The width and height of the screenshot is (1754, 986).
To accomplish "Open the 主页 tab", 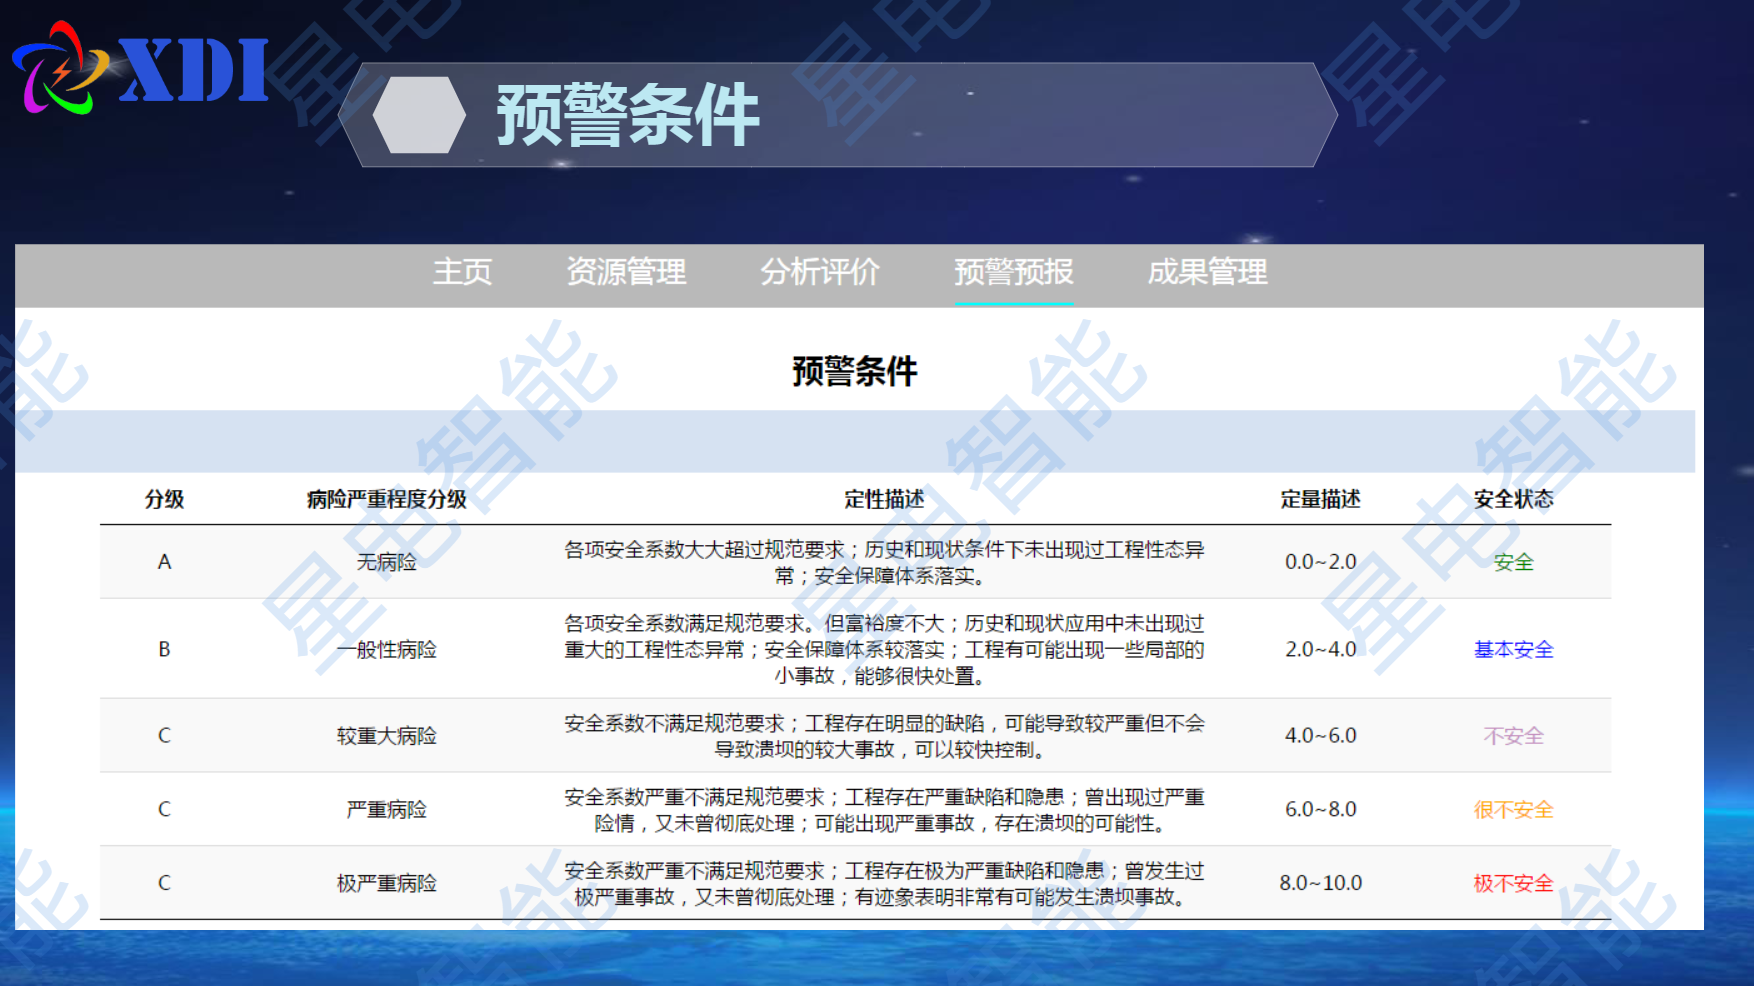I will (x=462, y=272).
